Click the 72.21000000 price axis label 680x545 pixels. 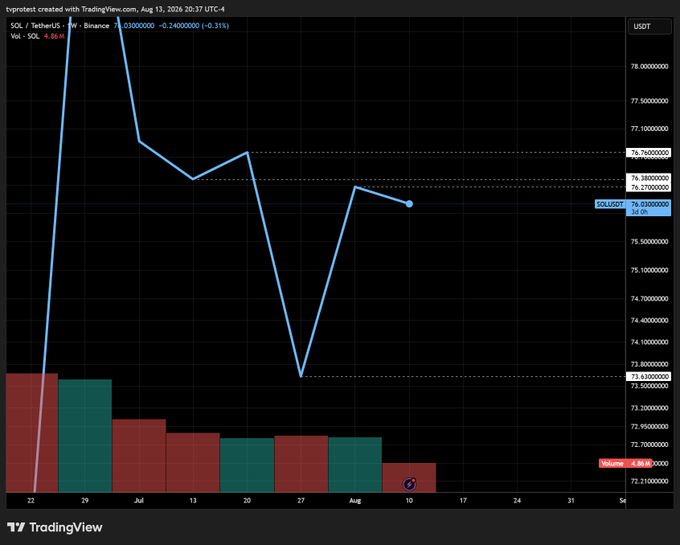pos(649,481)
